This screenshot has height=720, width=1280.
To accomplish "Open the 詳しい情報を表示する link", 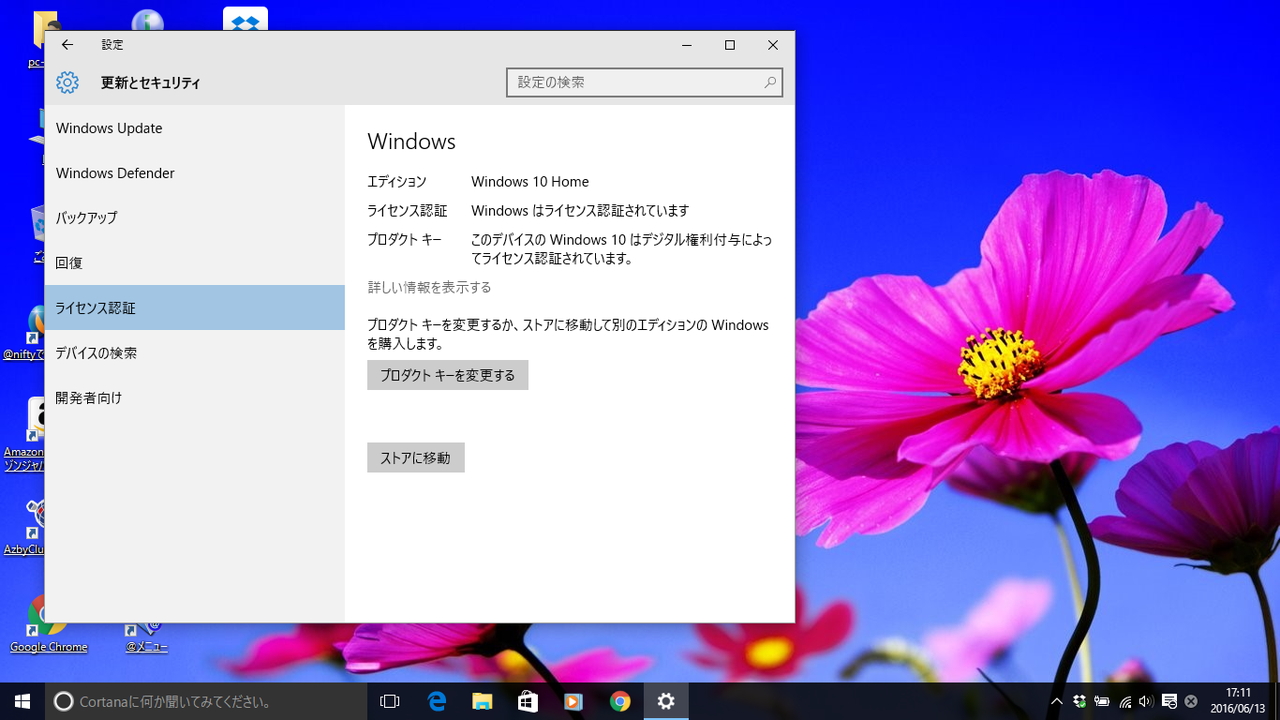I will [x=429, y=287].
